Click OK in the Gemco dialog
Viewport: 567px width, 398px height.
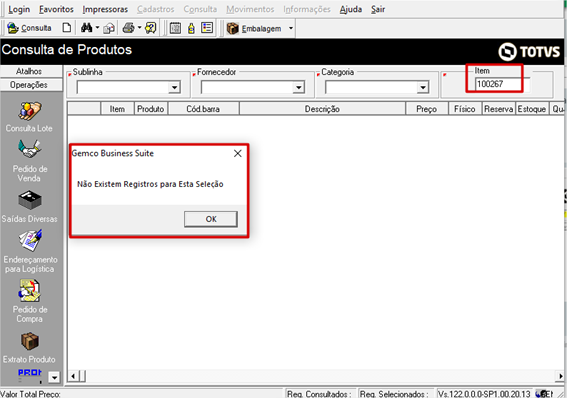(211, 219)
